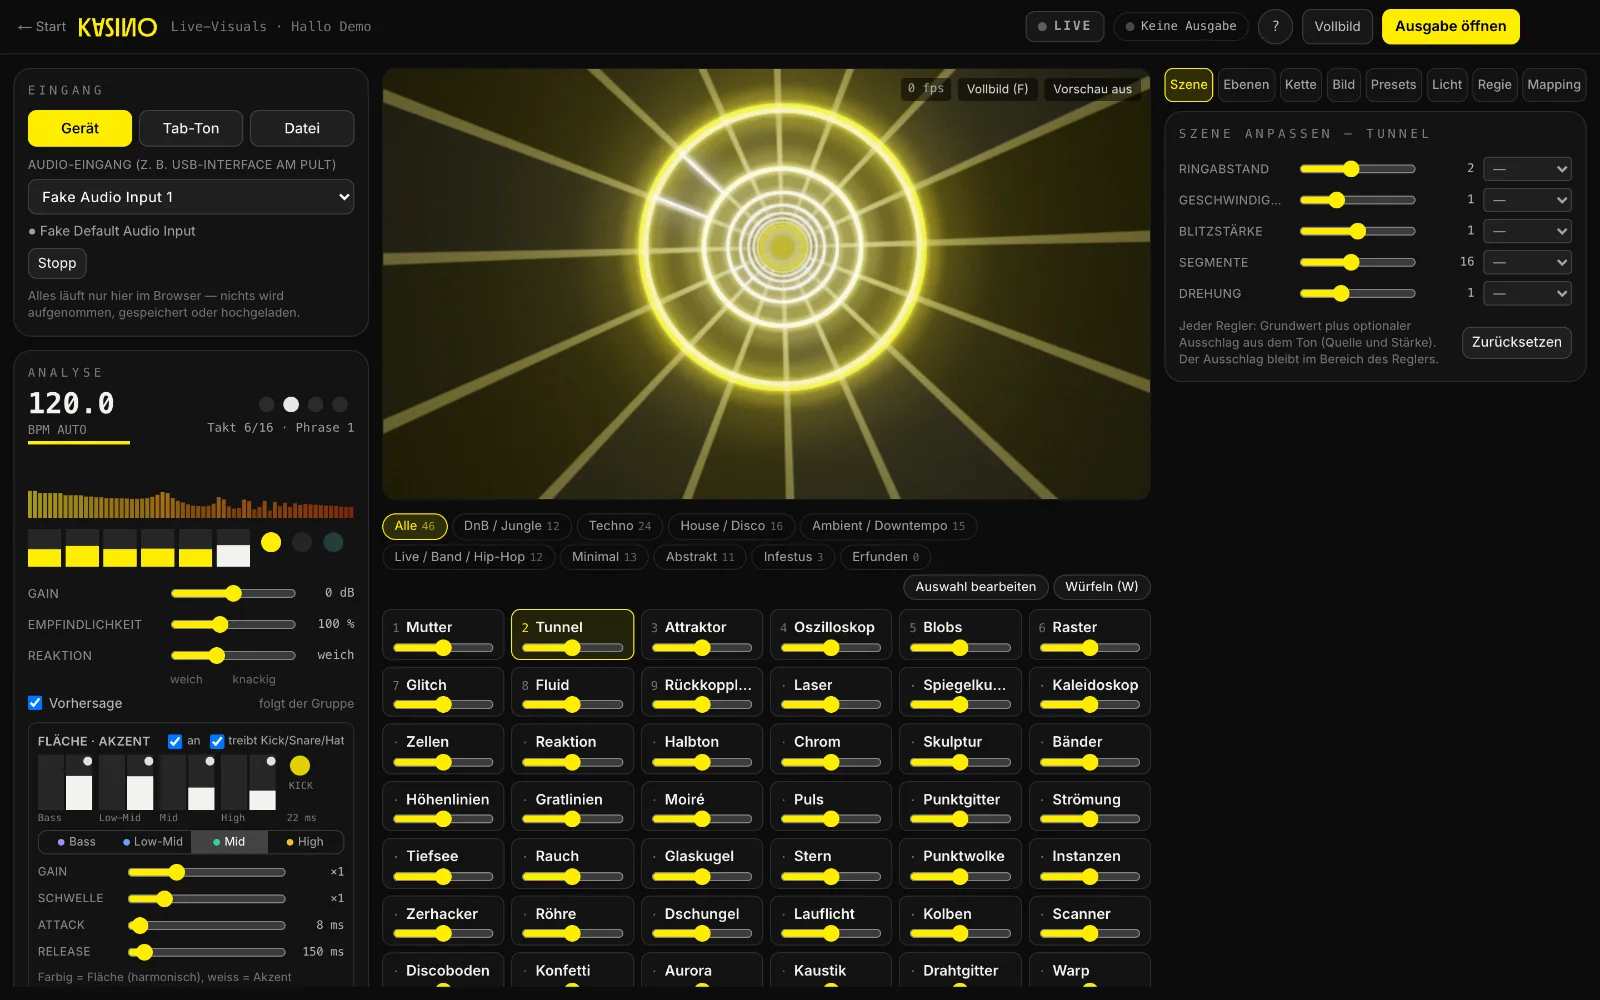The width and height of the screenshot is (1600, 1000).
Task: Click Vollbild (F) on preview
Action: (997, 89)
